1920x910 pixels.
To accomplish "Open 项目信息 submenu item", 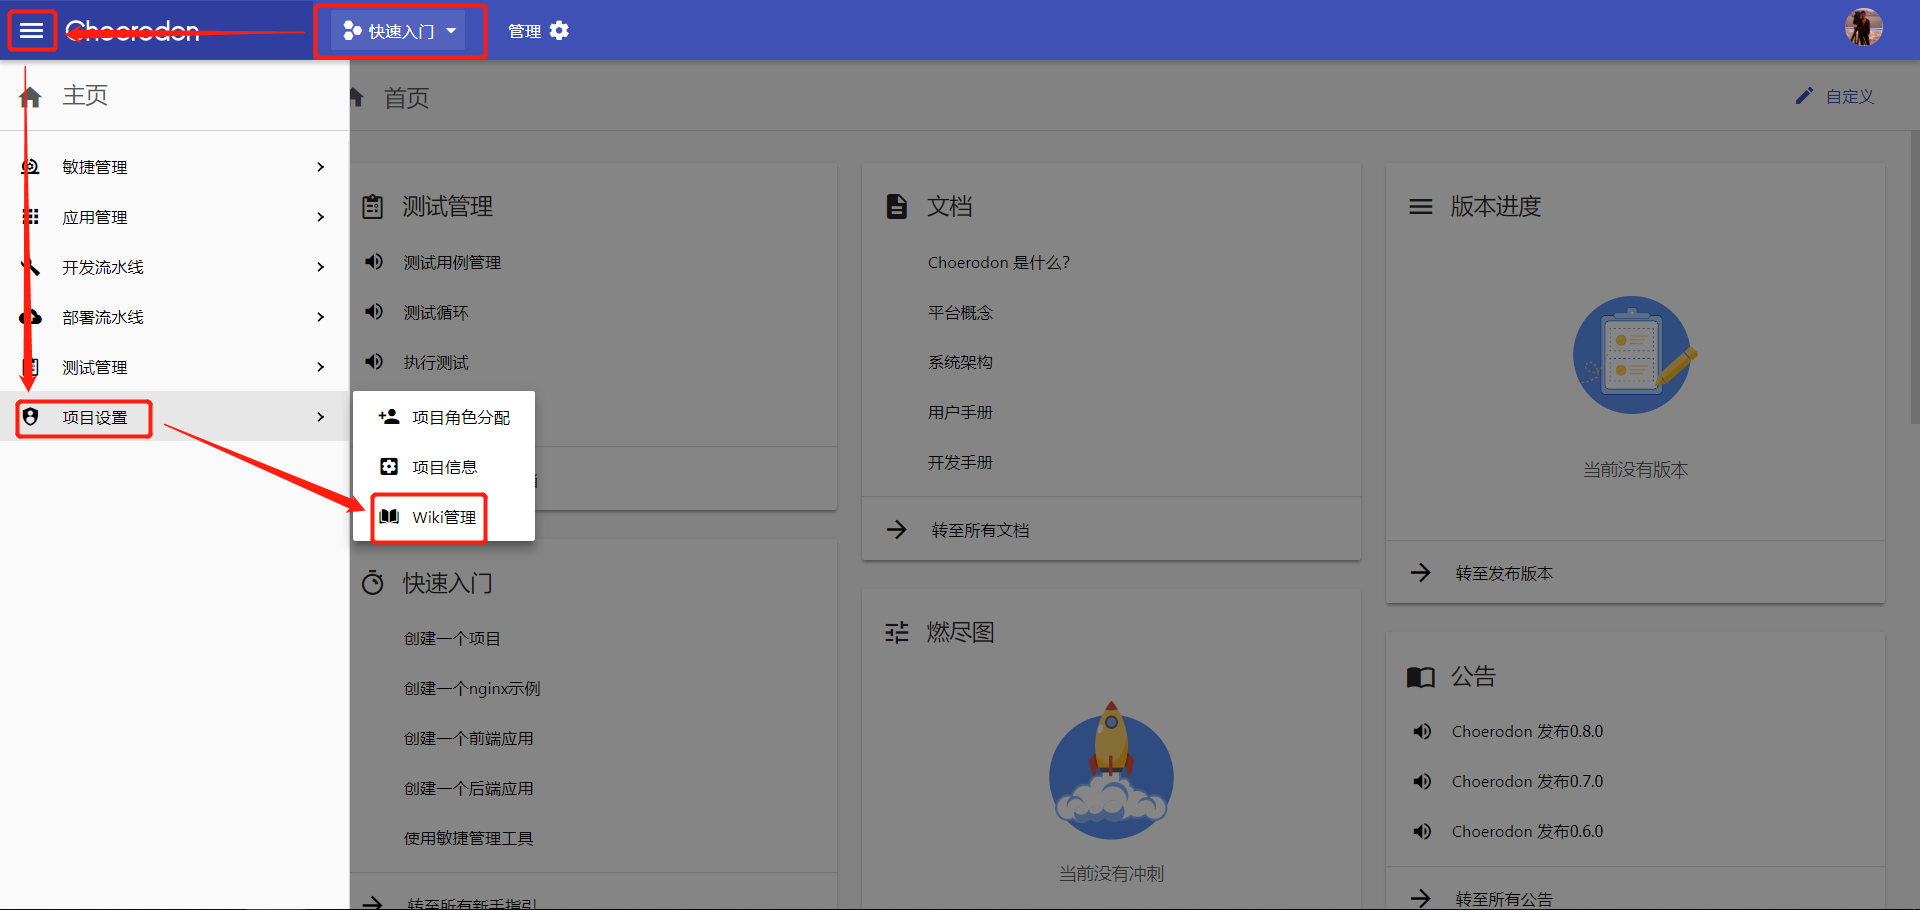I will (444, 467).
